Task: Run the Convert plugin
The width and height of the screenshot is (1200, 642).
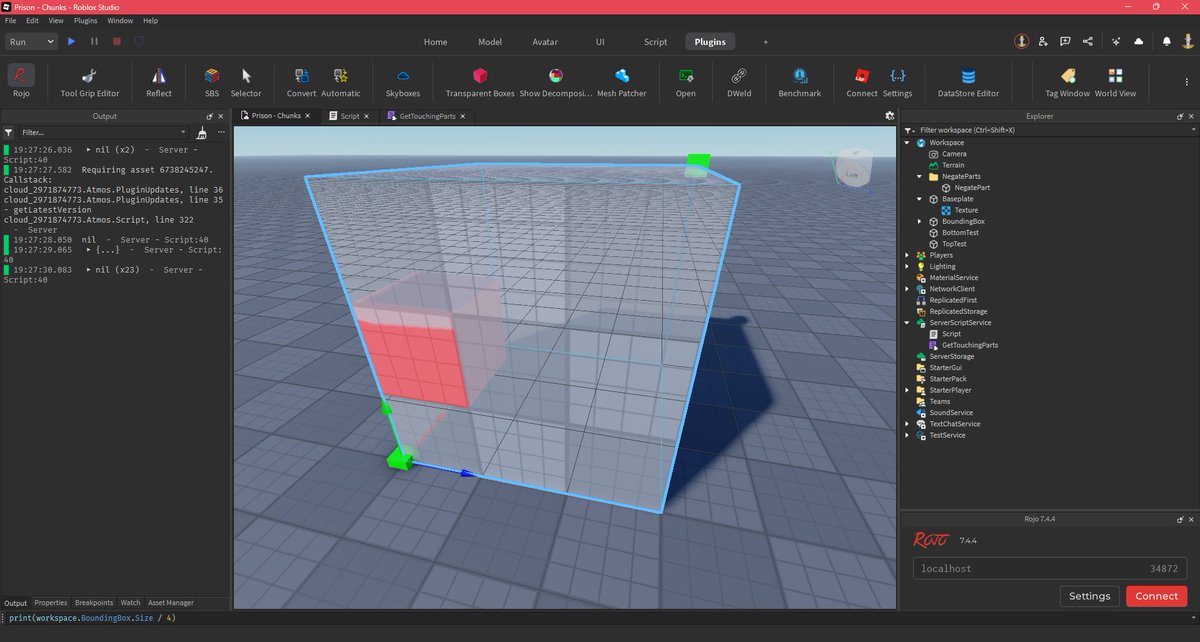Action: point(301,81)
